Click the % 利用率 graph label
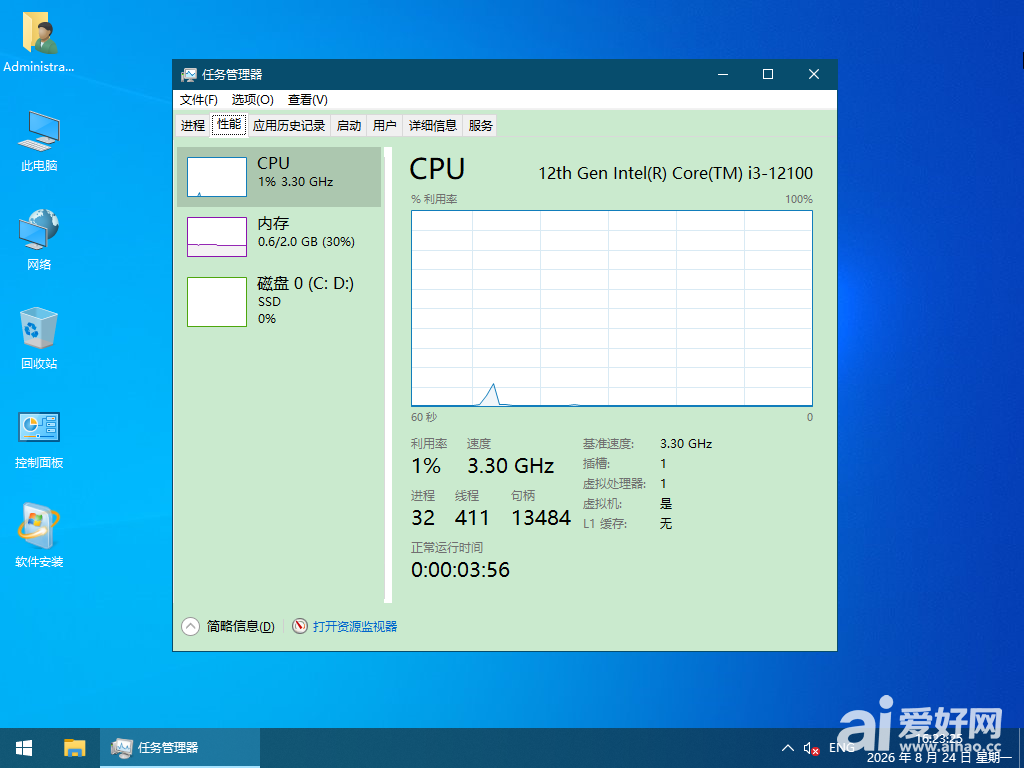 [x=434, y=199]
